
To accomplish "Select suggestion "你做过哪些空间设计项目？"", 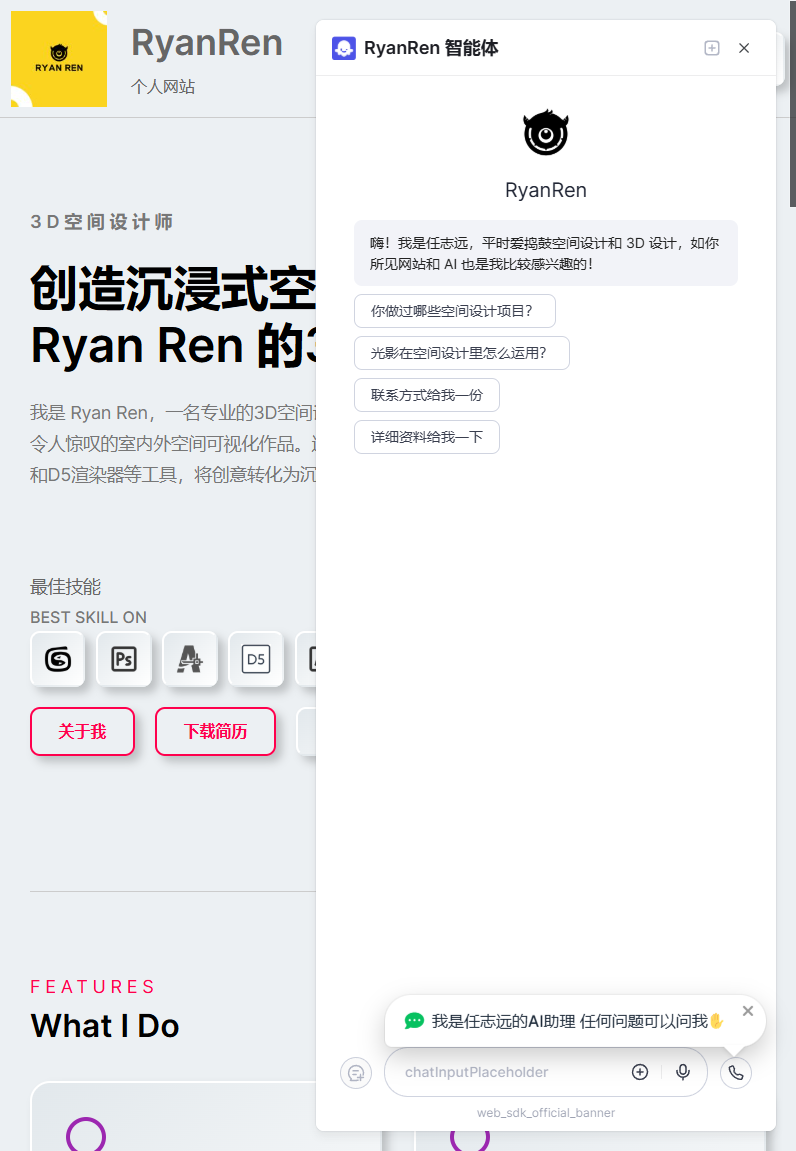I will 454,311.
